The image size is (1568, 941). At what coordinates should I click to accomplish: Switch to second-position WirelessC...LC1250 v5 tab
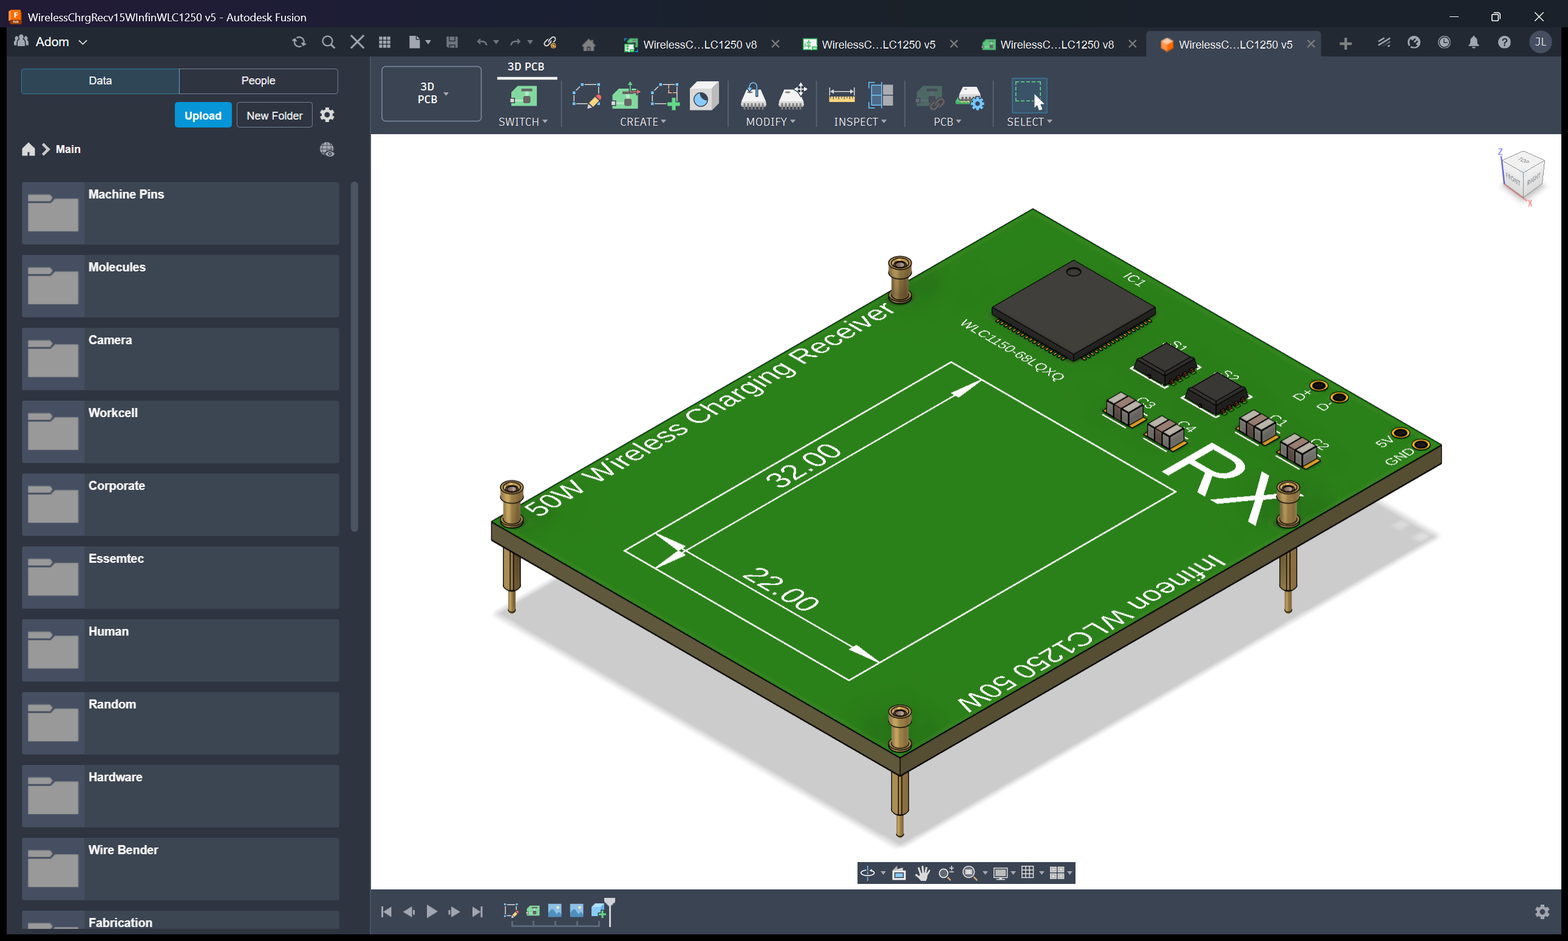(878, 44)
